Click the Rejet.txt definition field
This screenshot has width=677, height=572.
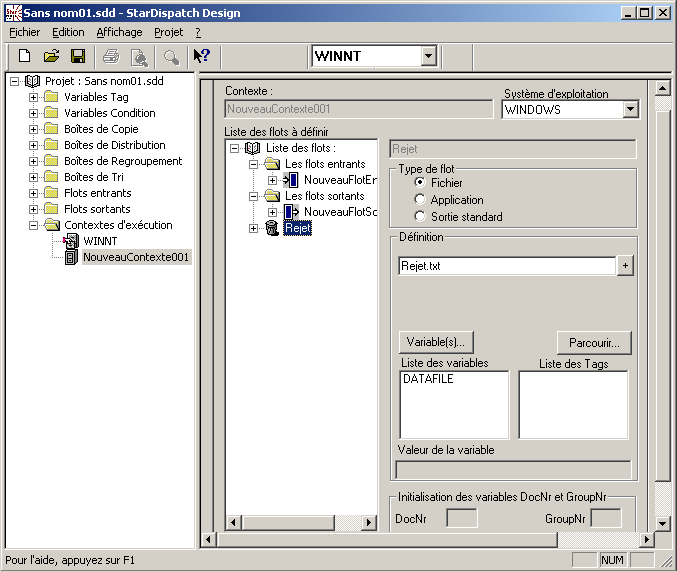[505, 266]
